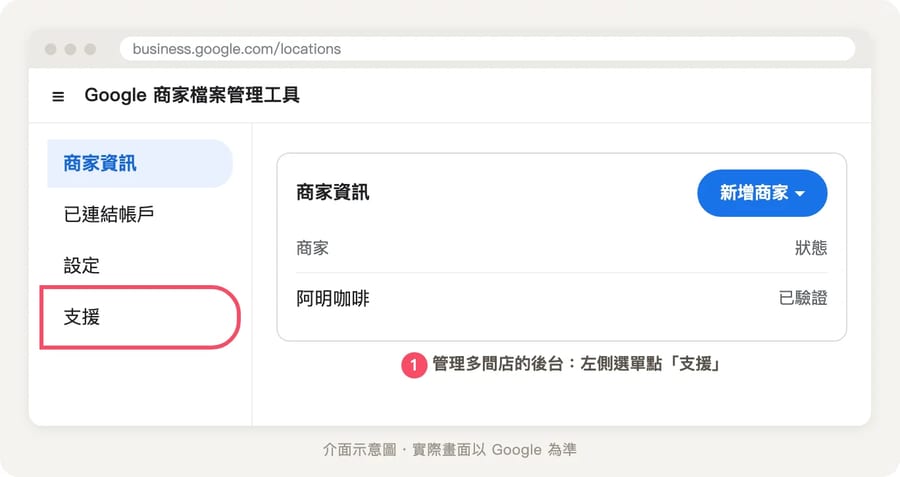The height and width of the screenshot is (477, 900).
Task: Open the hamburger menu icon
Action: coord(58,96)
